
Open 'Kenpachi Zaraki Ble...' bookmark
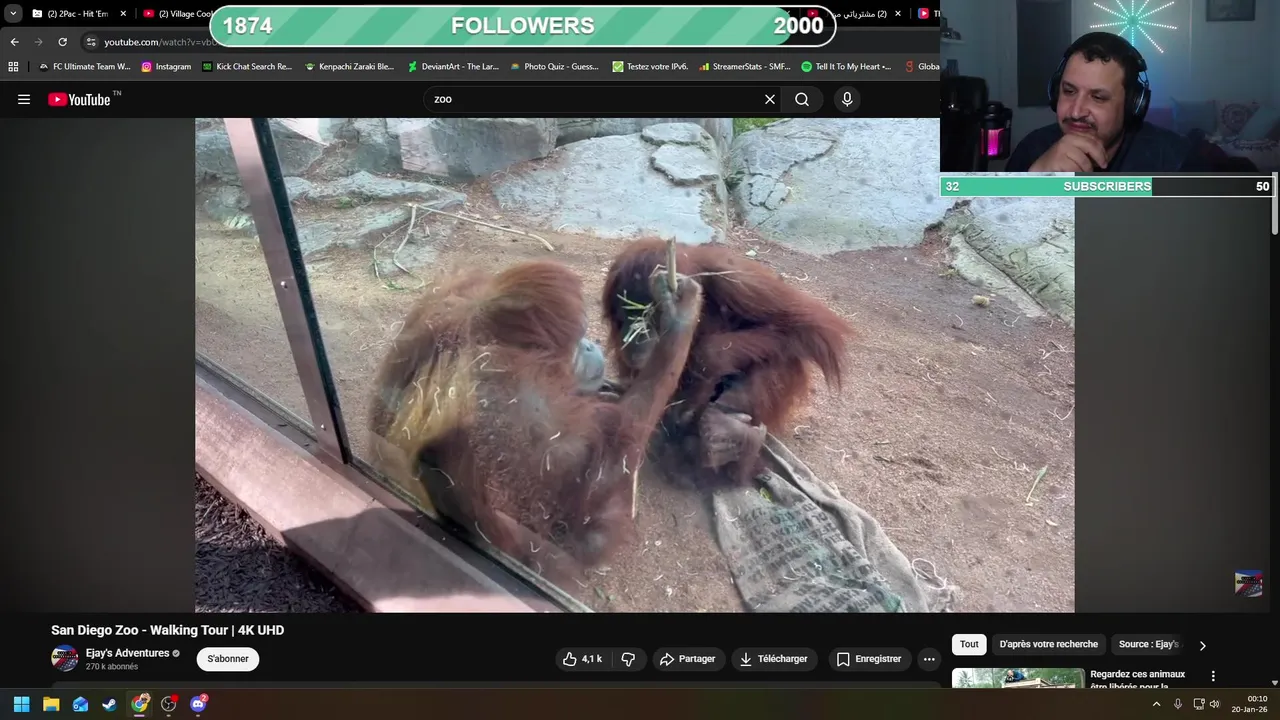tap(349, 66)
